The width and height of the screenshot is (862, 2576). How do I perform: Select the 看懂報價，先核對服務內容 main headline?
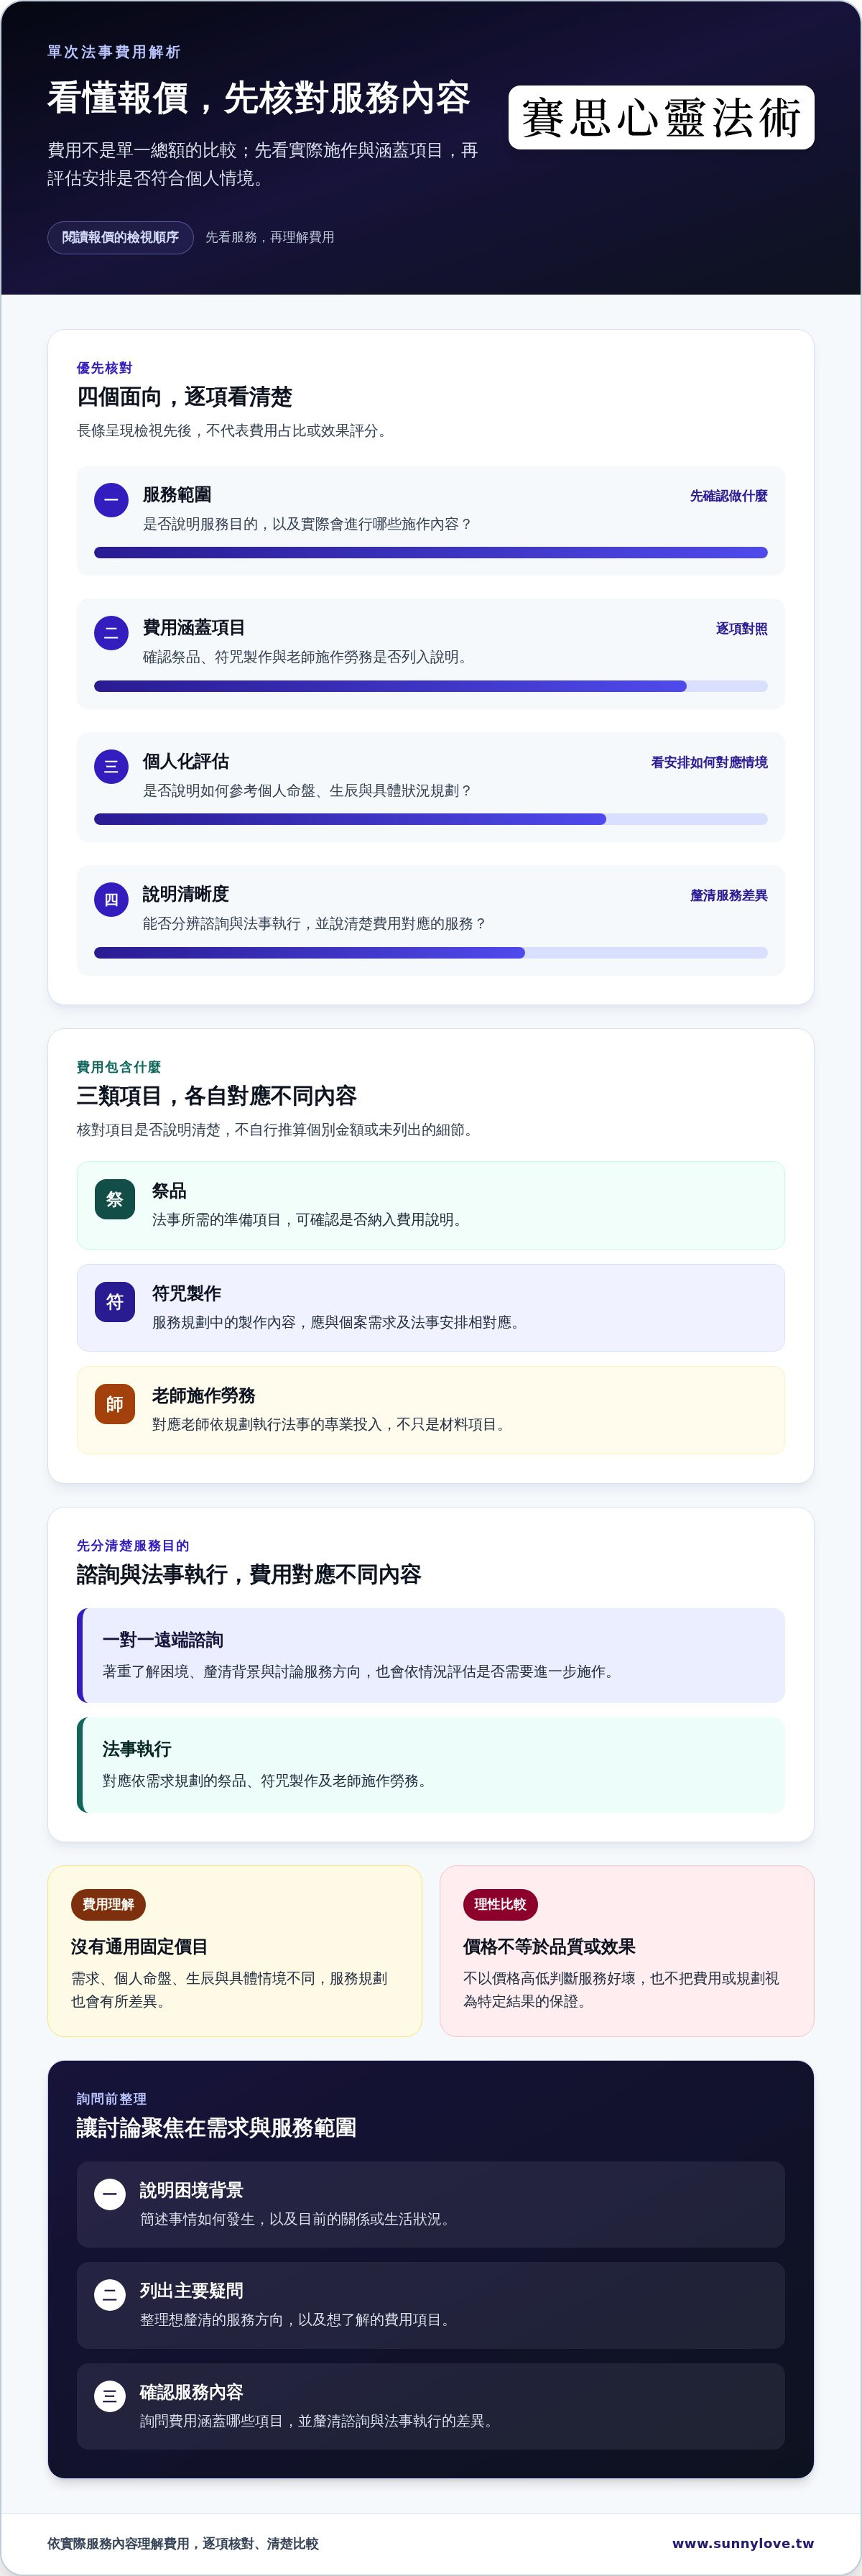click(259, 98)
